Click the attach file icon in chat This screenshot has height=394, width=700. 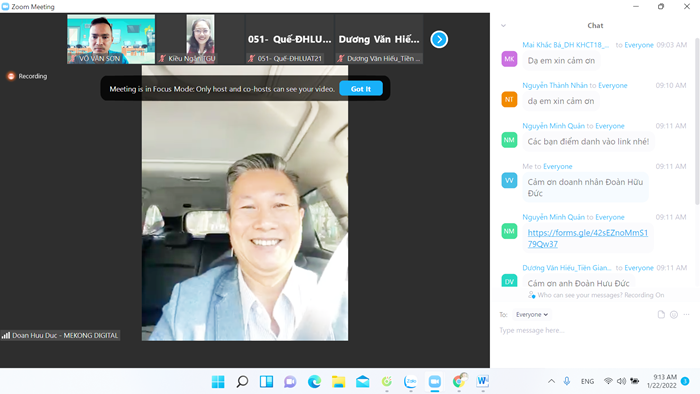coord(661,315)
